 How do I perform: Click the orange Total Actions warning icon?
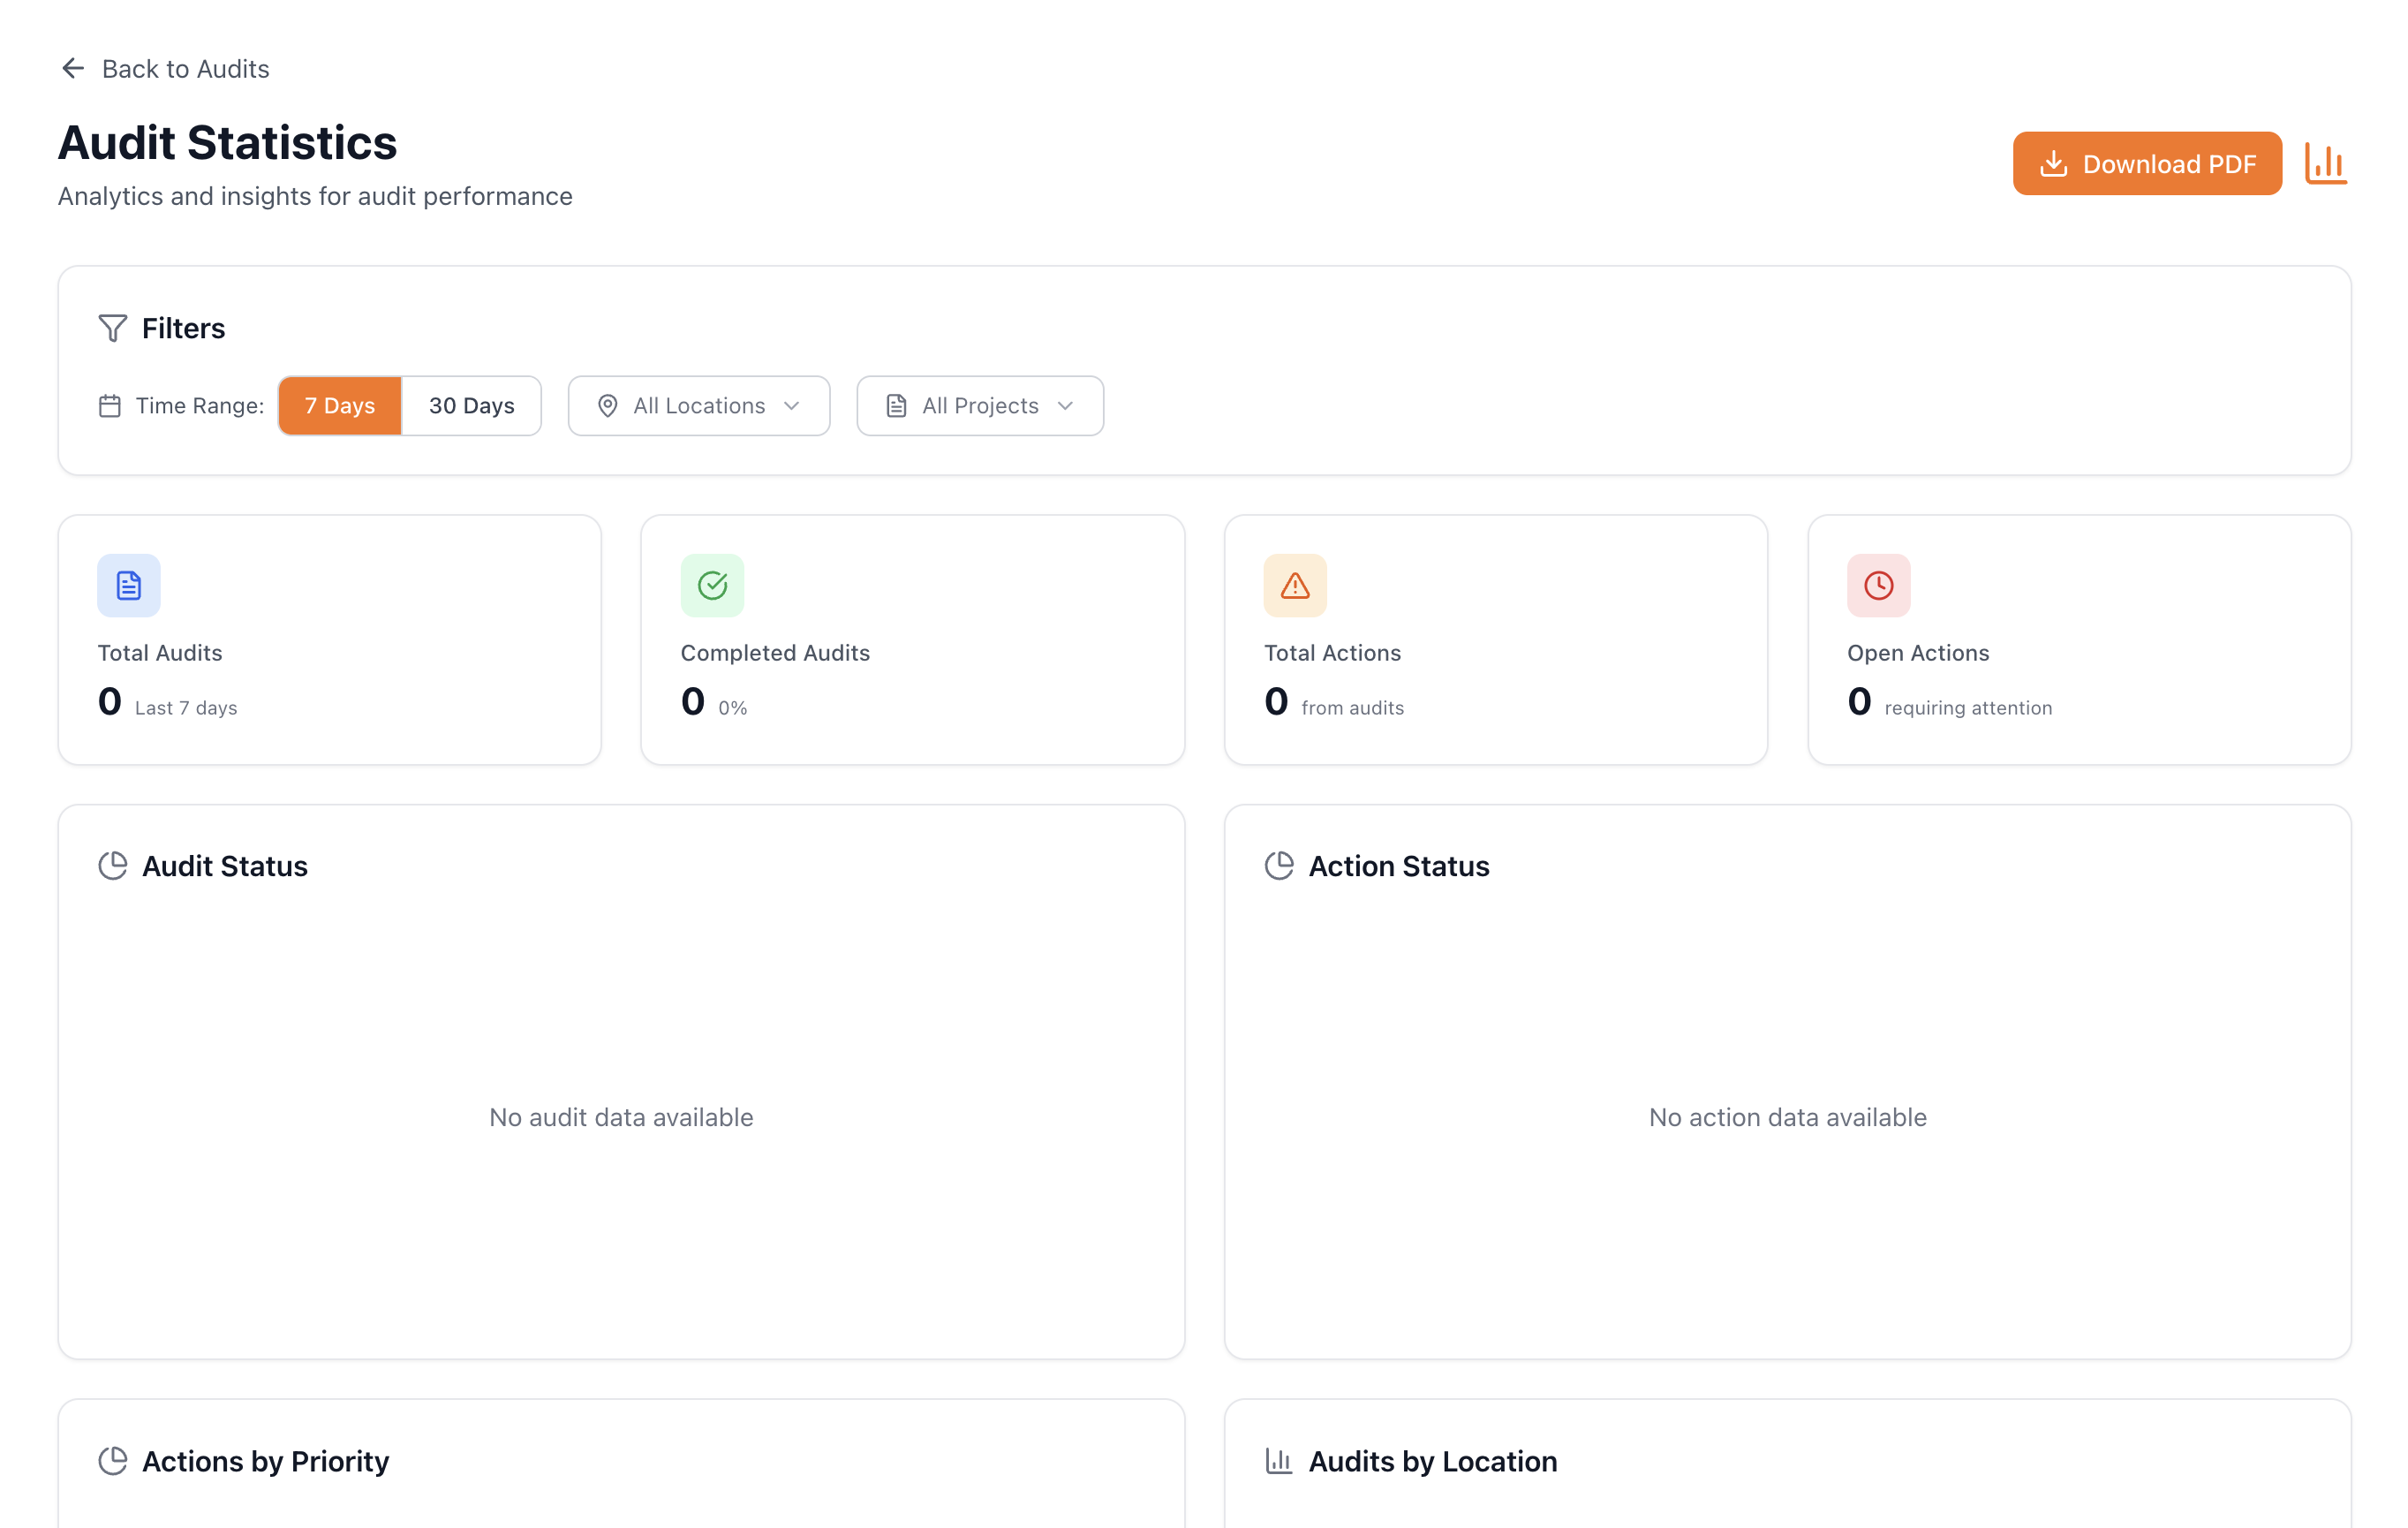click(1295, 585)
